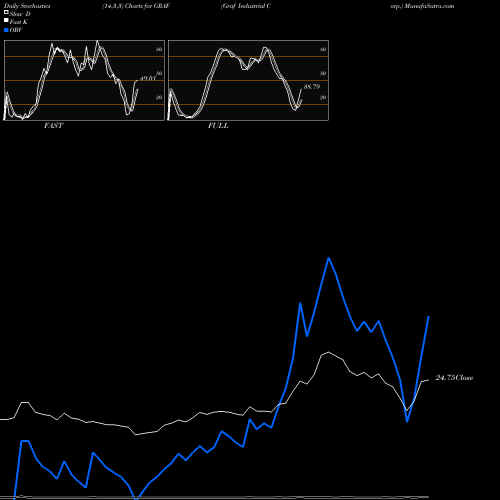Click the 20 level label in FULL chart
Viewport: 500px width, 500px height.
pyautogui.click(x=323, y=97)
